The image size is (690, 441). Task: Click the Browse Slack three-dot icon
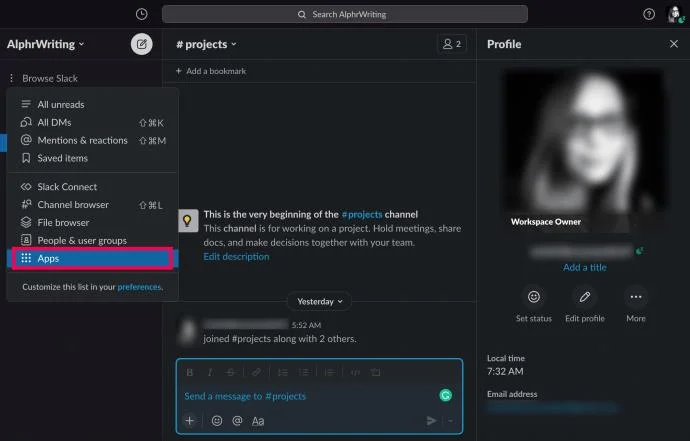(x=11, y=78)
